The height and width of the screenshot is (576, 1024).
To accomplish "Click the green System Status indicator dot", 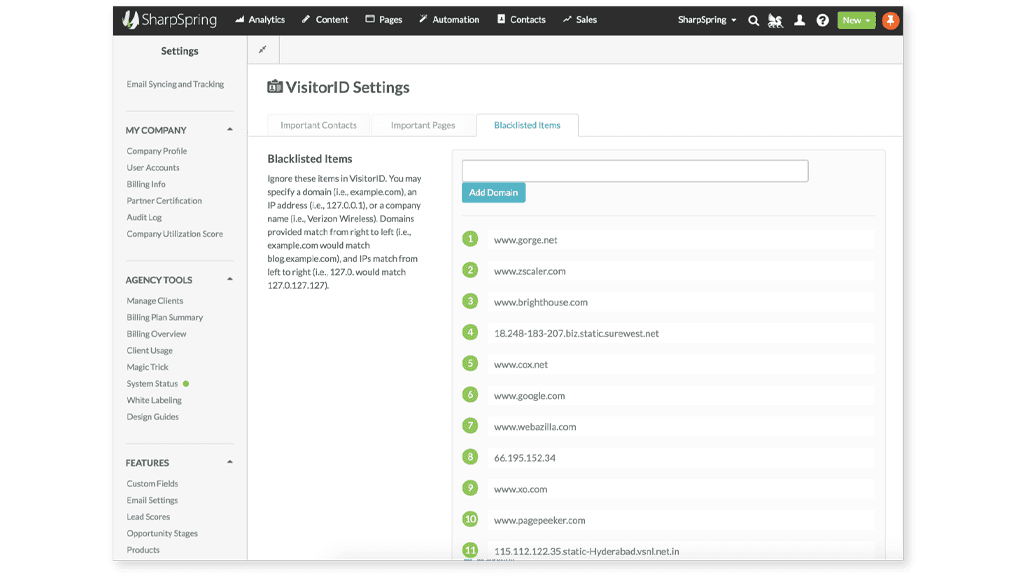I will click(185, 384).
